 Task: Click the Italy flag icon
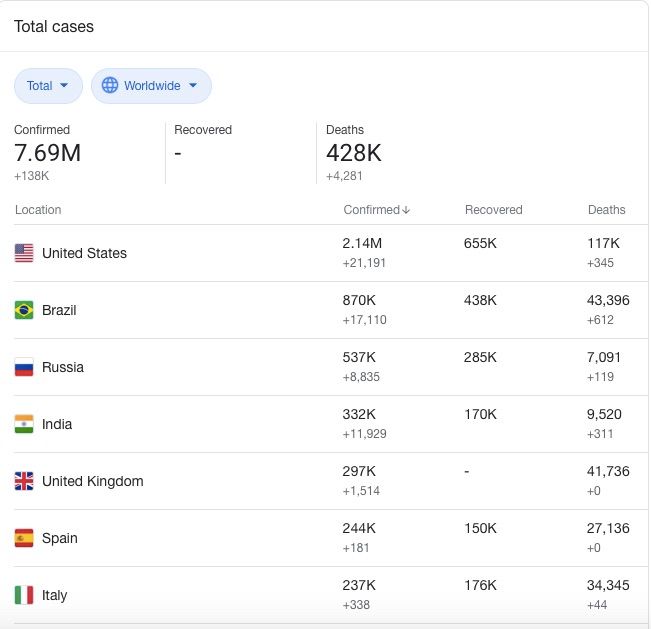pyautogui.click(x=24, y=595)
